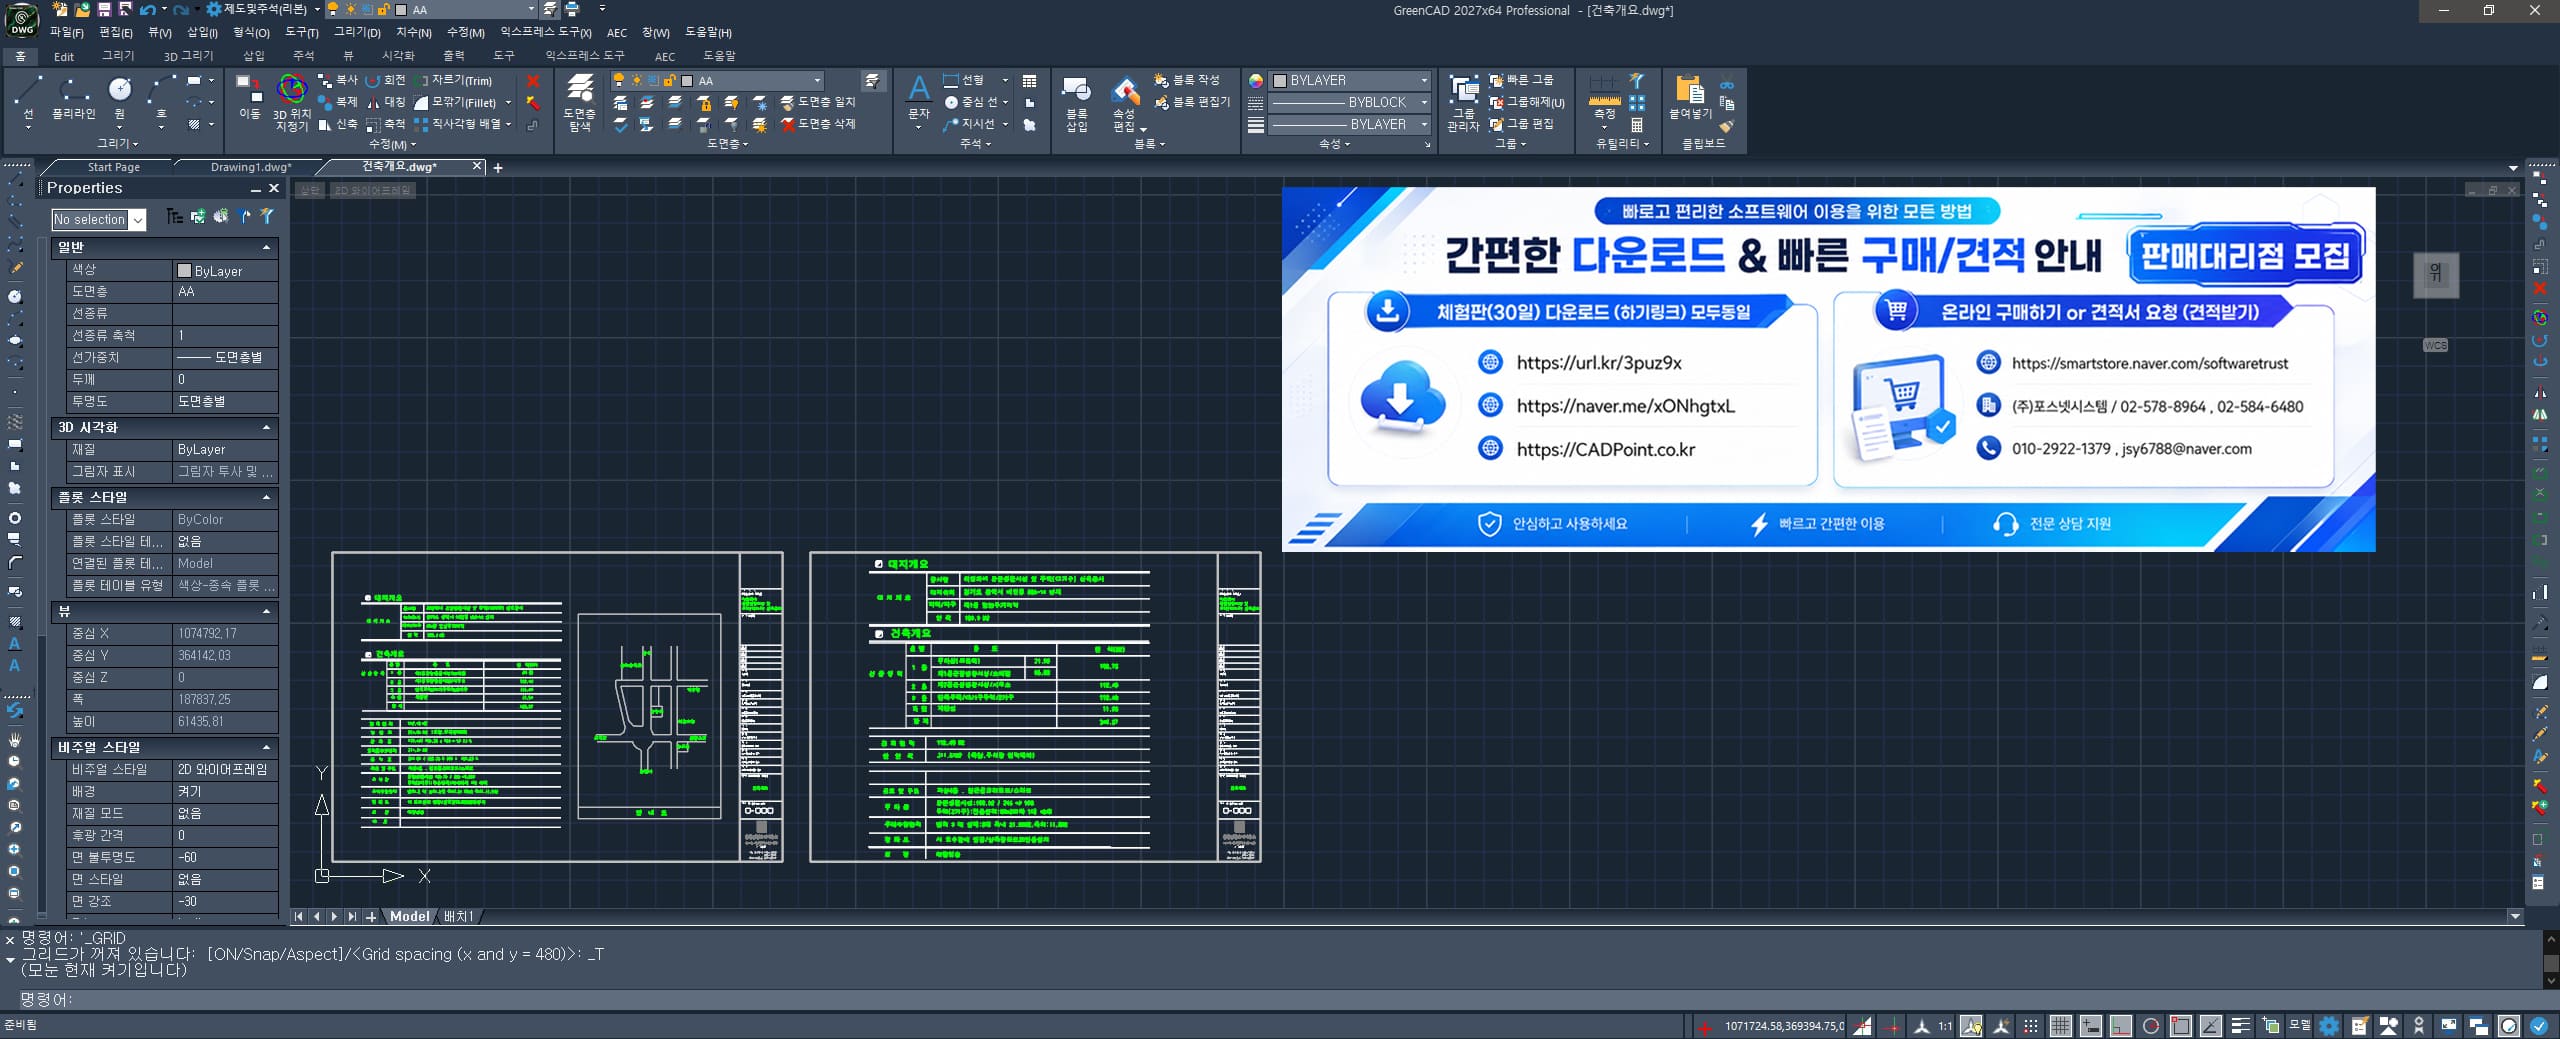The image size is (2560, 1039).
Task: Select the Polyline (폴리라인) tool
Action: [x=74, y=98]
